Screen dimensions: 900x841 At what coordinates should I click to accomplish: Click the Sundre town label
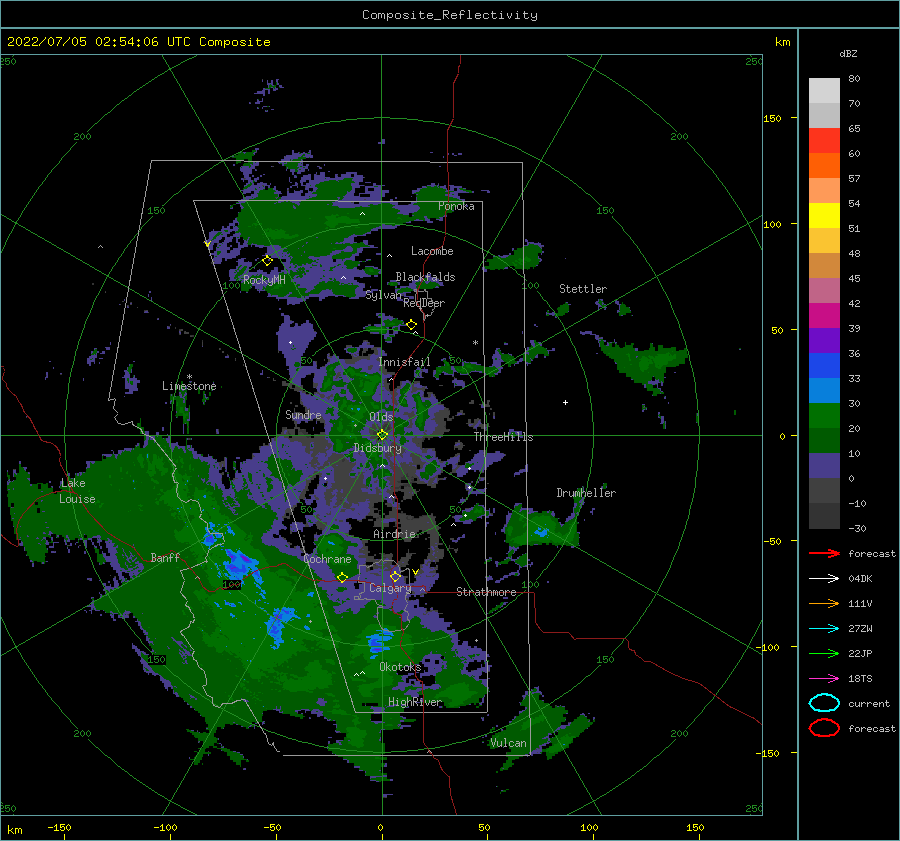[x=303, y=414]
